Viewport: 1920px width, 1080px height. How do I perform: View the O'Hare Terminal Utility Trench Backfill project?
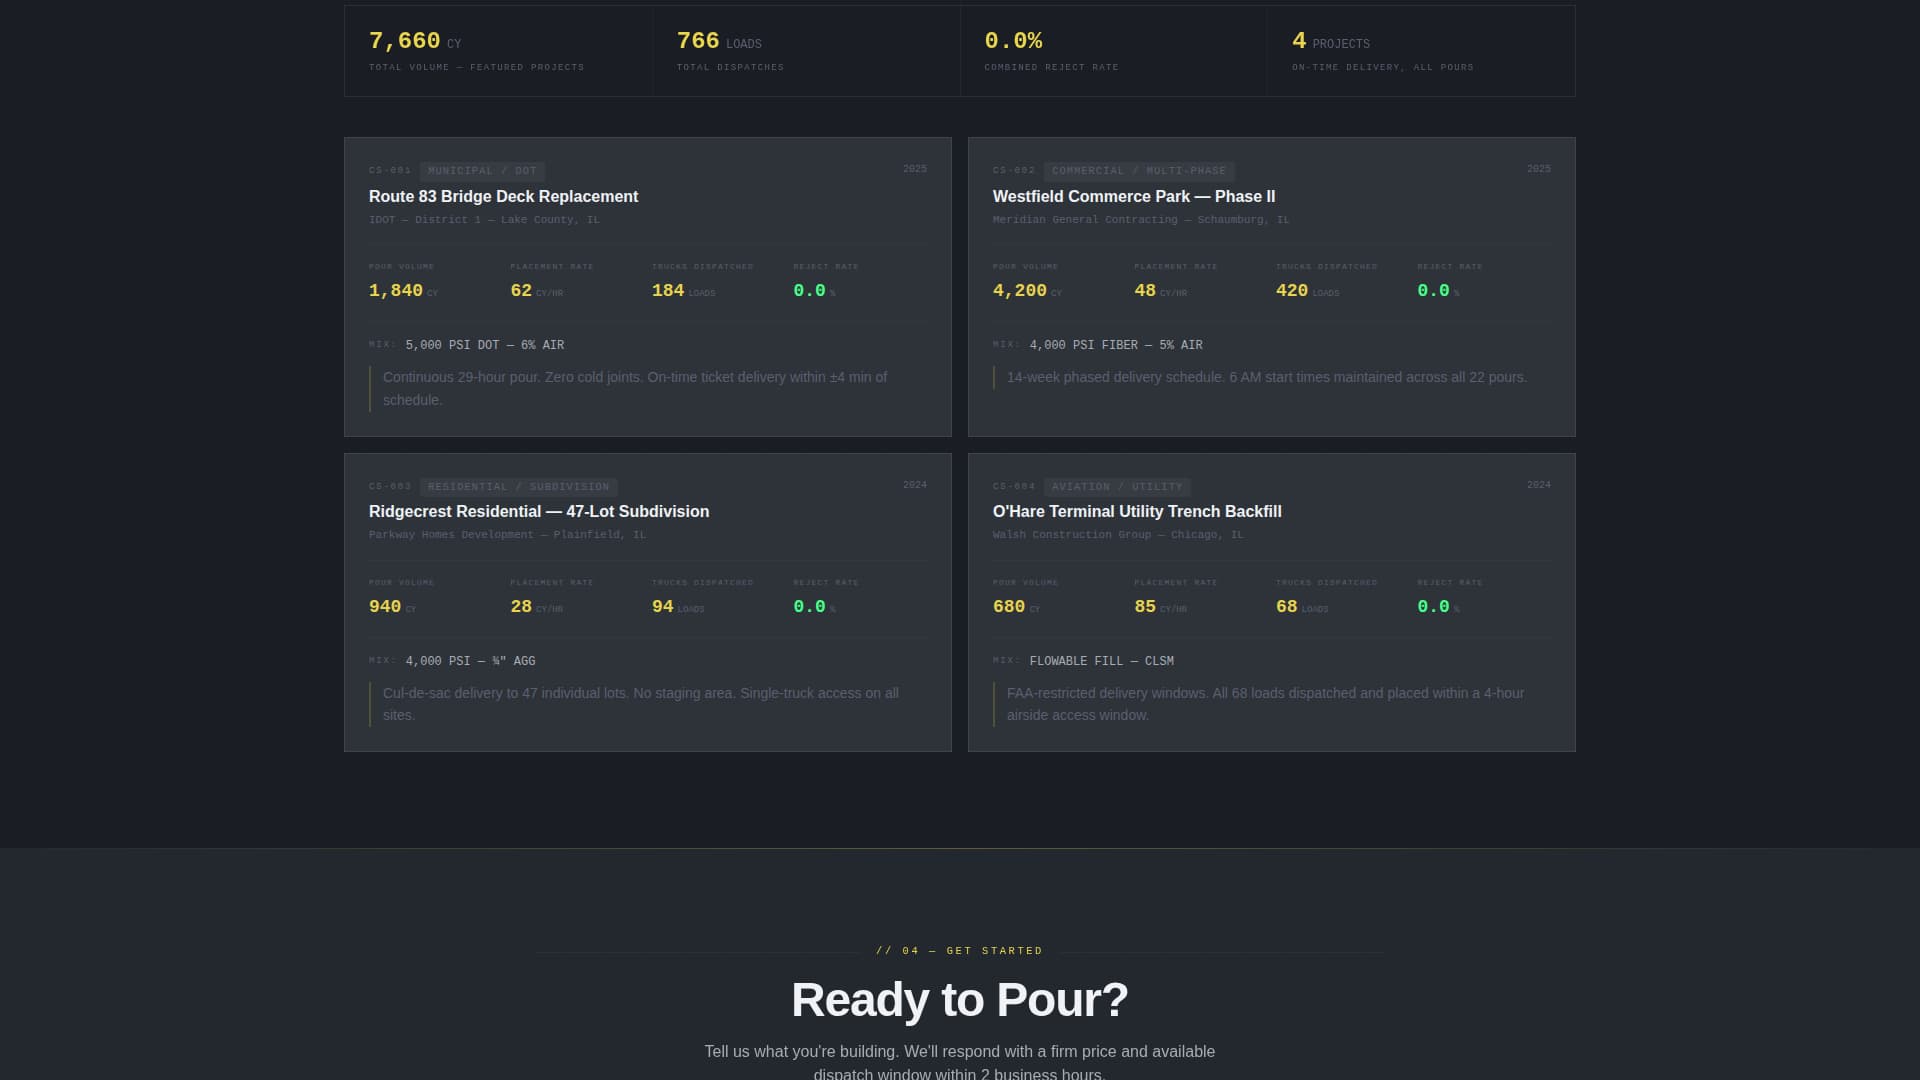1136,511
